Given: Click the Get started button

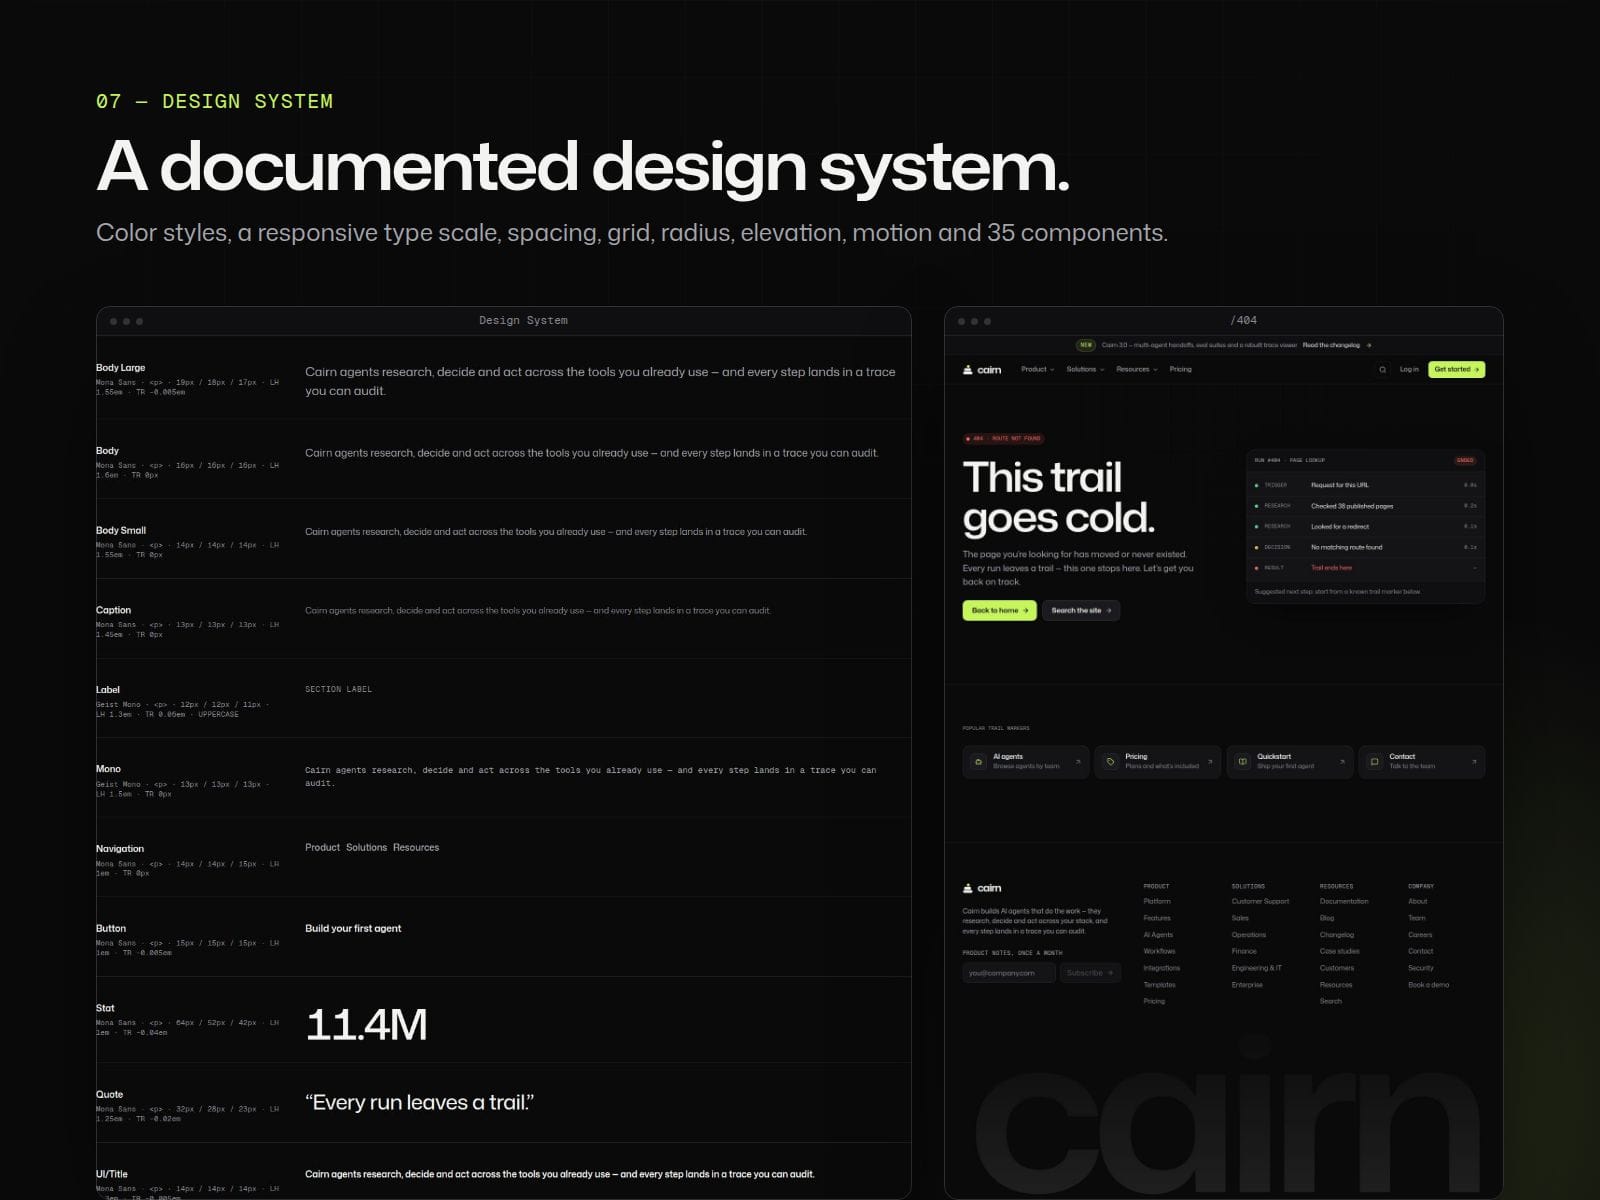Looking at the screenshot, I should pos(1456,370).
